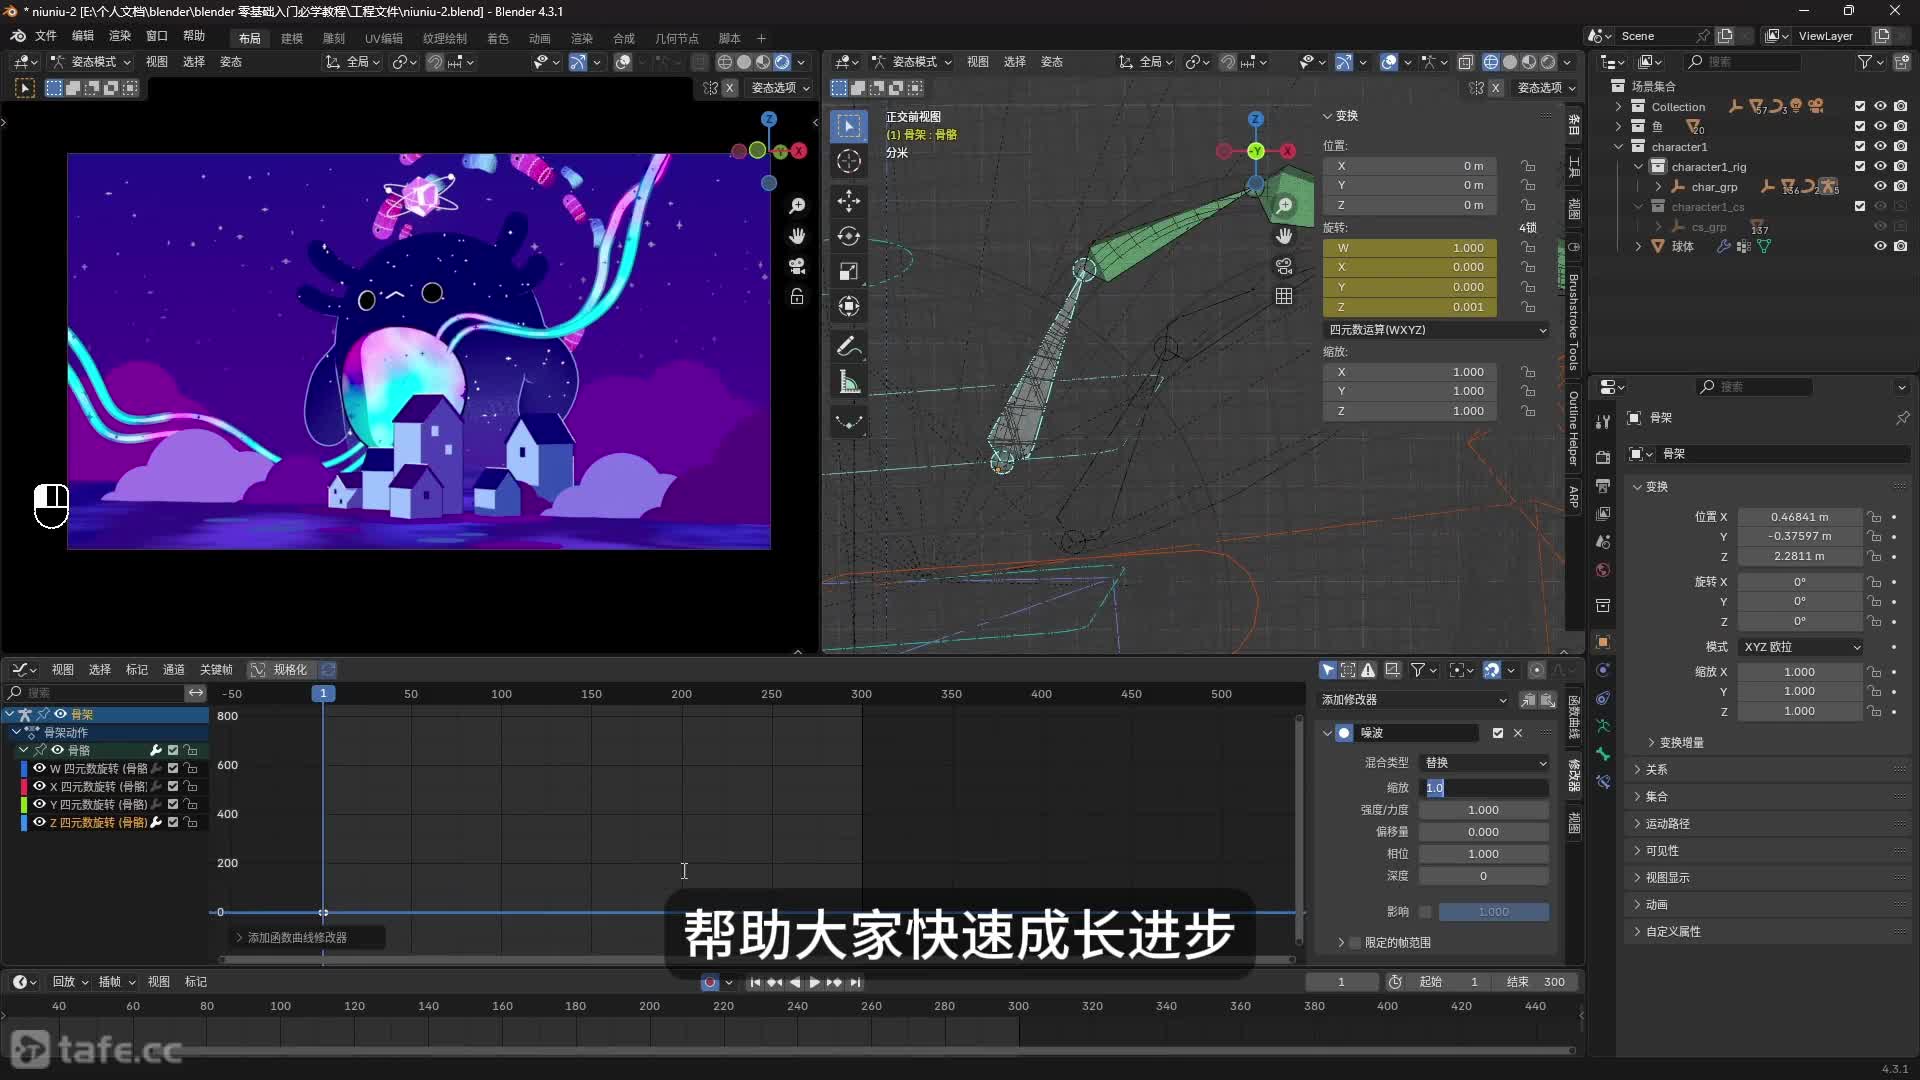1920x1080 pixels.
Task: Click paste modifiers icon next to Add Modifier
Action: pos(1547,700)
